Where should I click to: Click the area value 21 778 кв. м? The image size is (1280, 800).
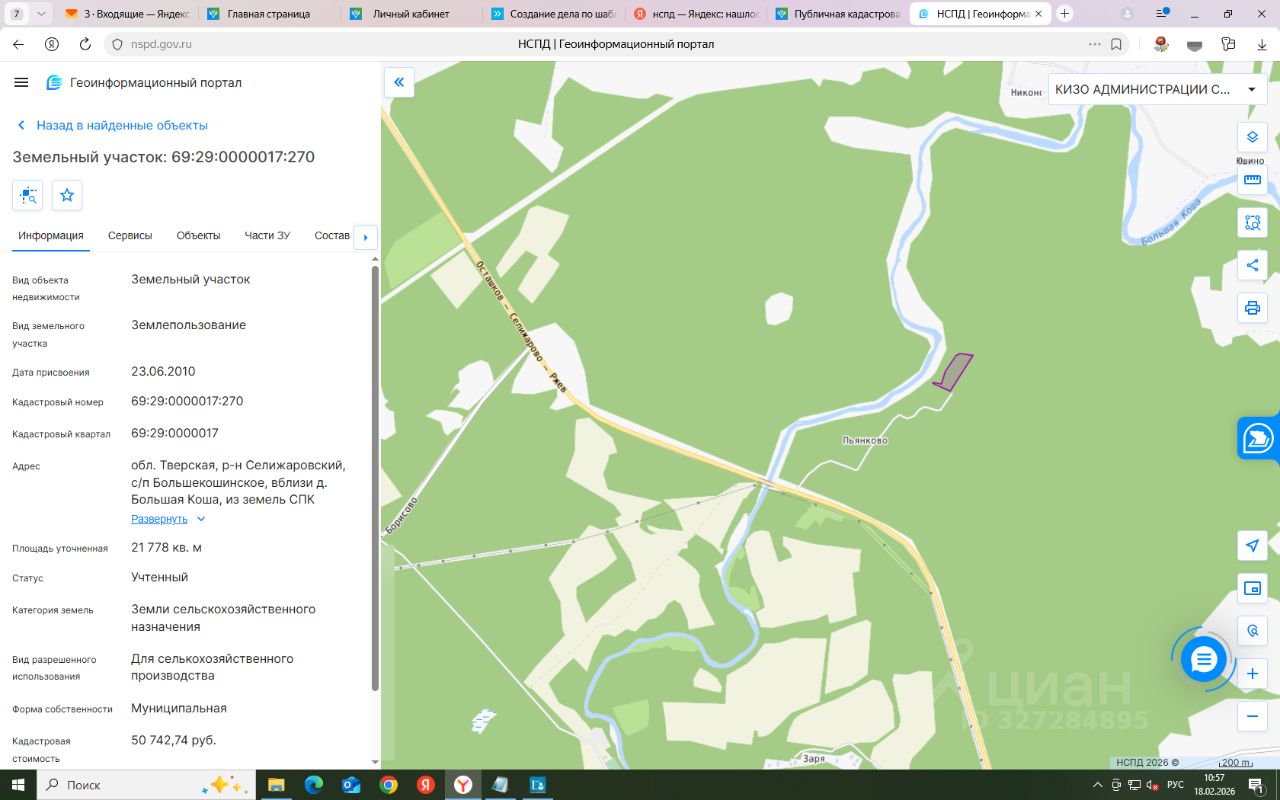click(166, 547)
